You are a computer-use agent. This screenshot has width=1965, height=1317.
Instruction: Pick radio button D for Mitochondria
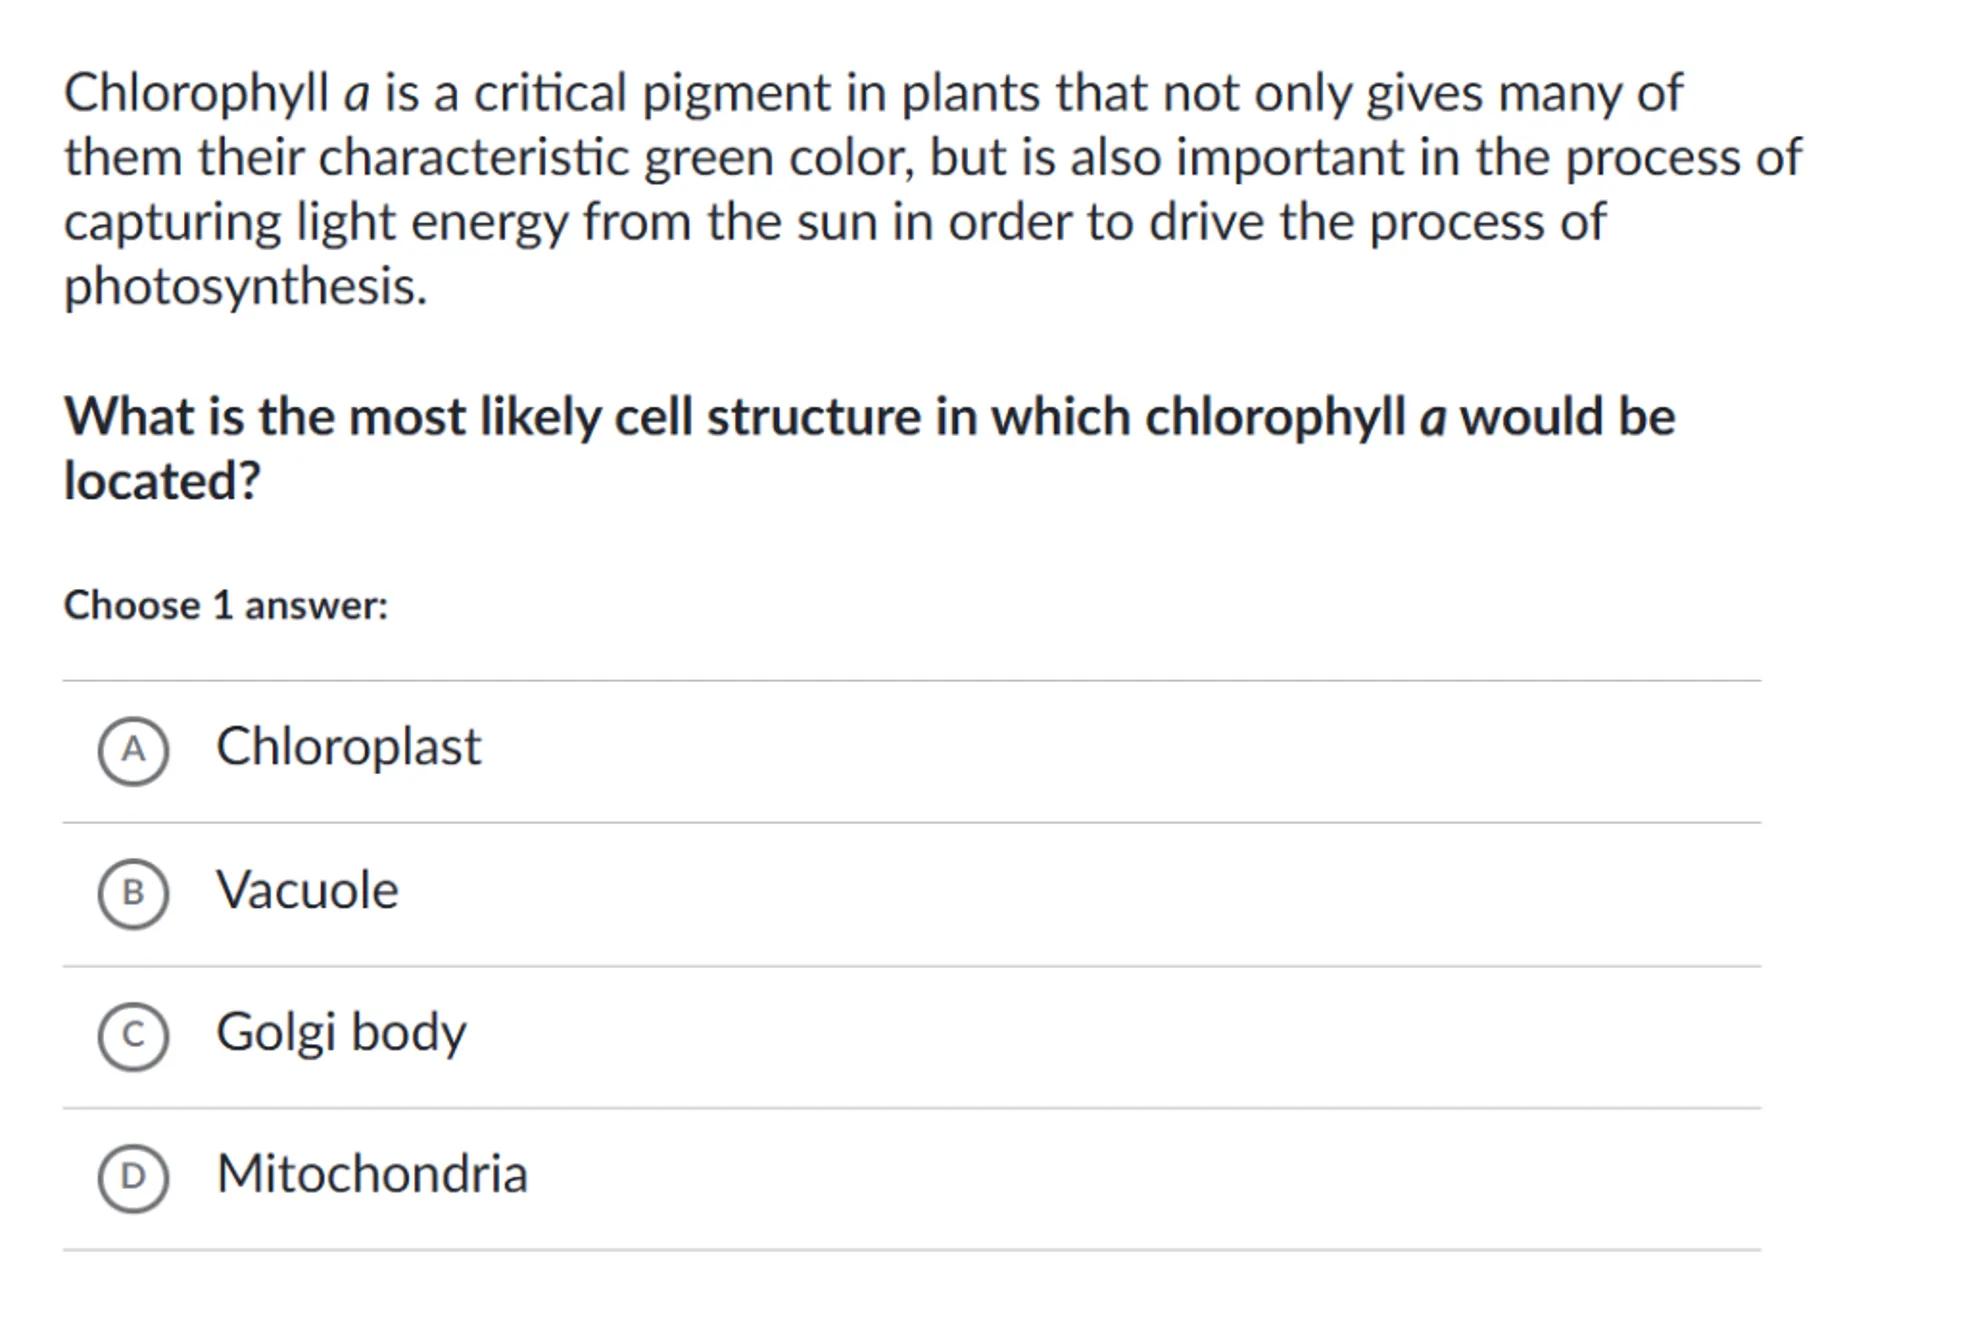pos(133,1177)
